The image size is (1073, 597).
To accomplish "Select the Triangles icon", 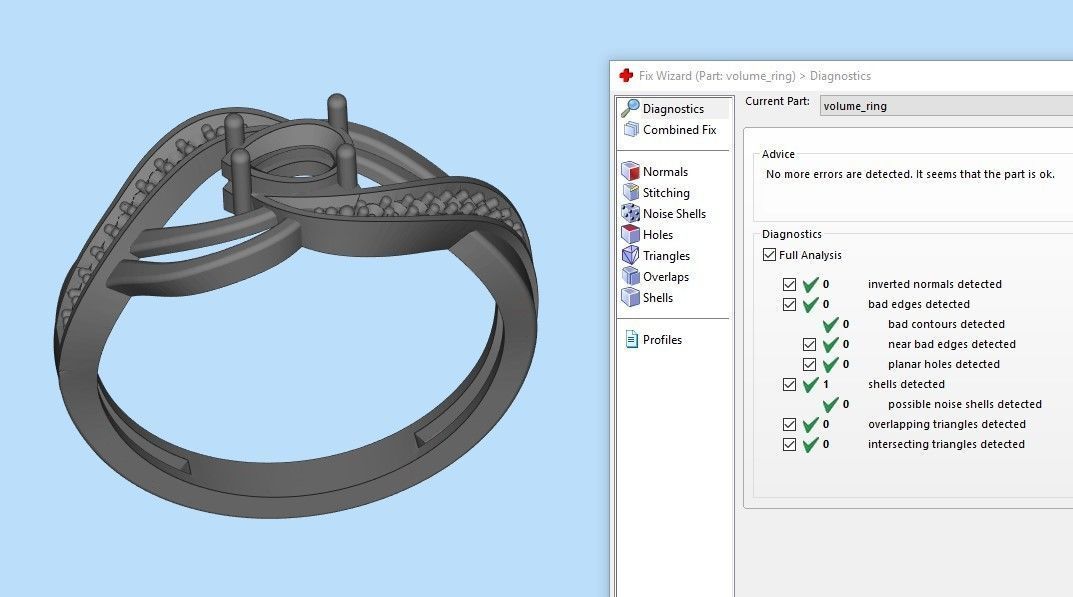I will coord(630,255).
